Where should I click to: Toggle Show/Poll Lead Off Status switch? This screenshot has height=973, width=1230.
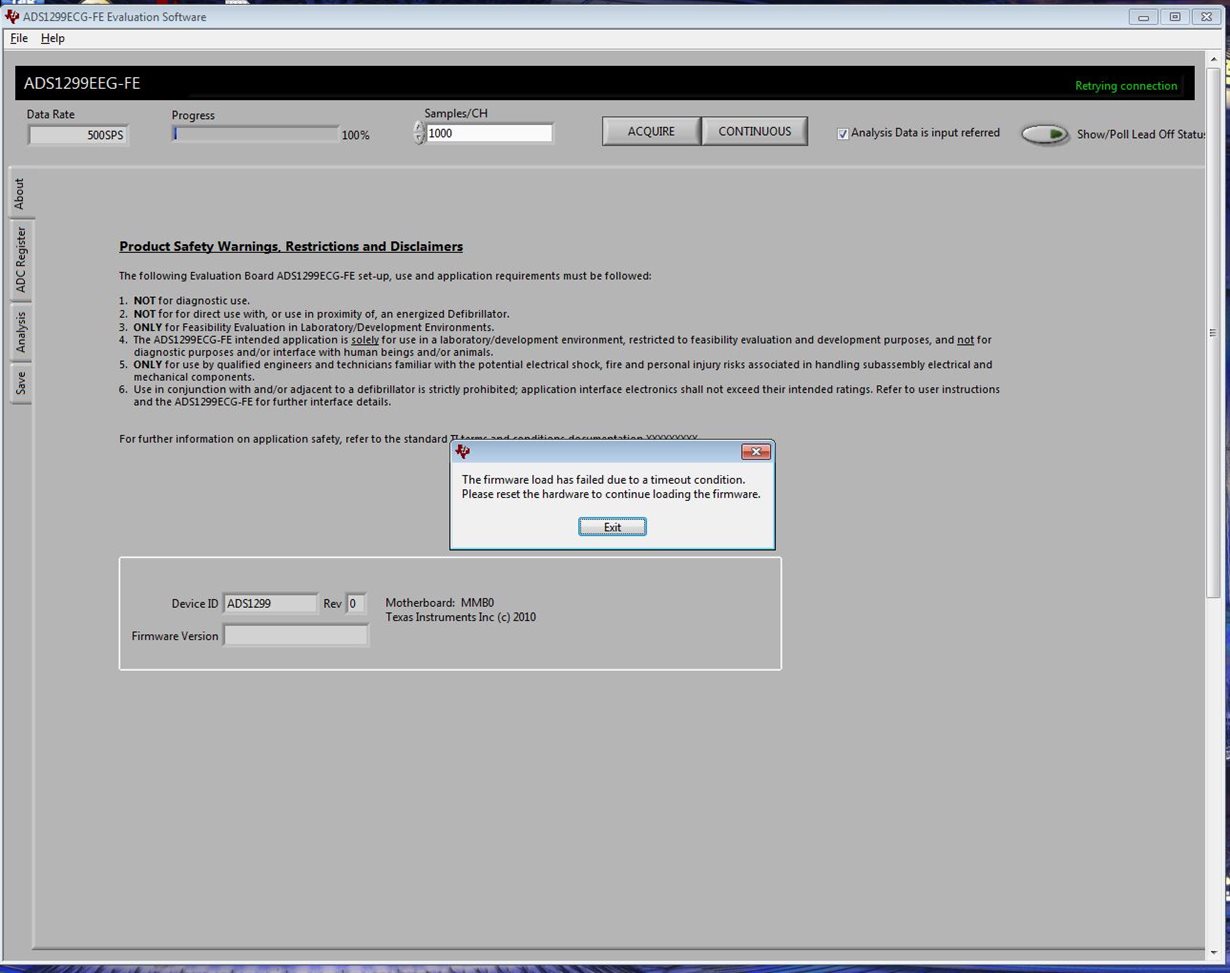pos(1045,134)
